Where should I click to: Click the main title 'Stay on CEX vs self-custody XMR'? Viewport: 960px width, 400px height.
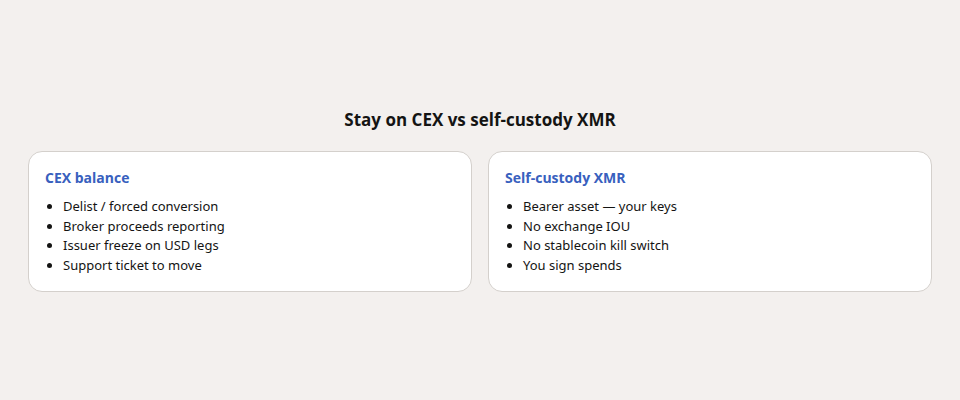point(479,120)
